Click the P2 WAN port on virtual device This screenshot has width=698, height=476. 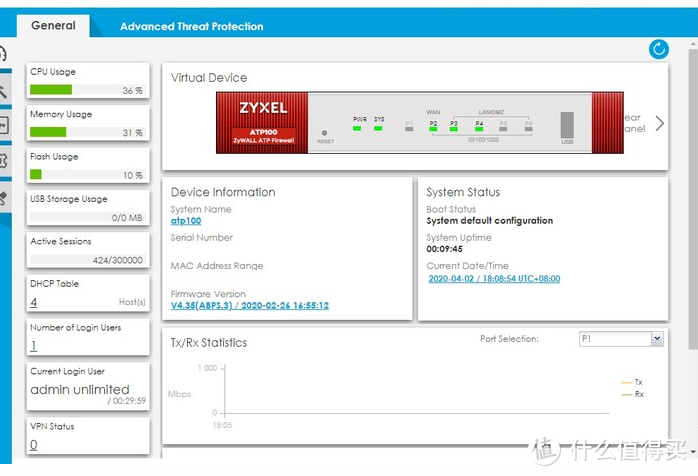(433, 126)
